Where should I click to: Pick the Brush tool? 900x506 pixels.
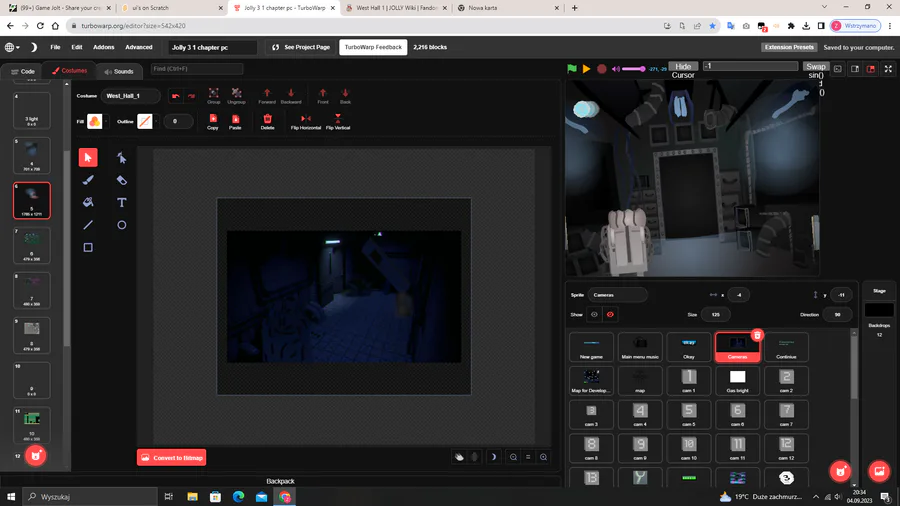88,180
